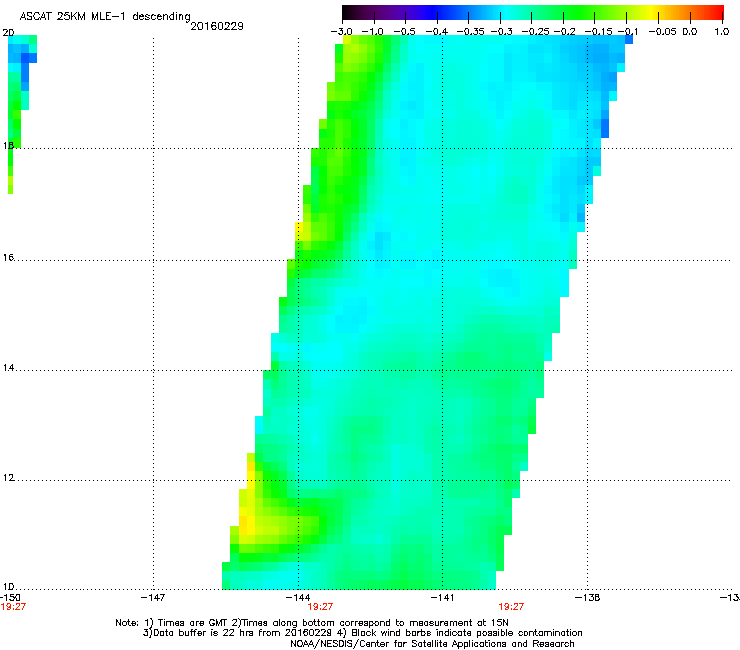Click the colorbar label -0.25
Image resolution: width=740 pixels, height=650 pixels.
(535, 32)
